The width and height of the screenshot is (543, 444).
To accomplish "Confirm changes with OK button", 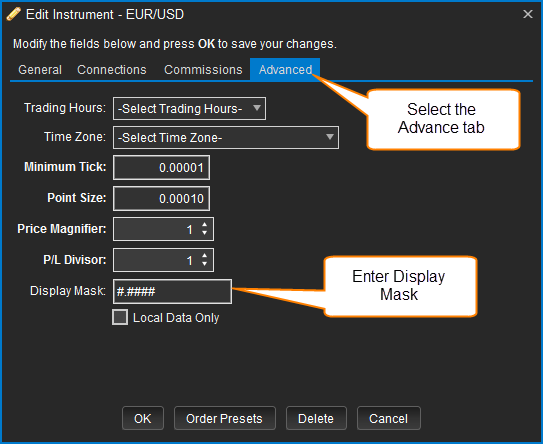I will pyautogui.click(x=143, y=418).
